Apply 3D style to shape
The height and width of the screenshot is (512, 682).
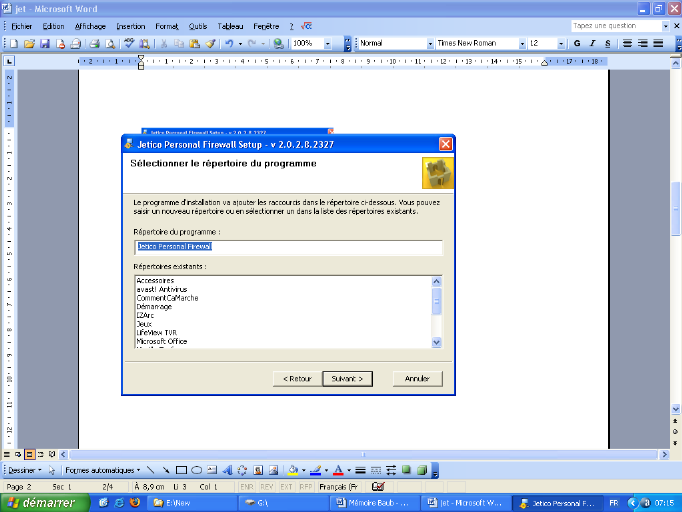pos(421,470)
